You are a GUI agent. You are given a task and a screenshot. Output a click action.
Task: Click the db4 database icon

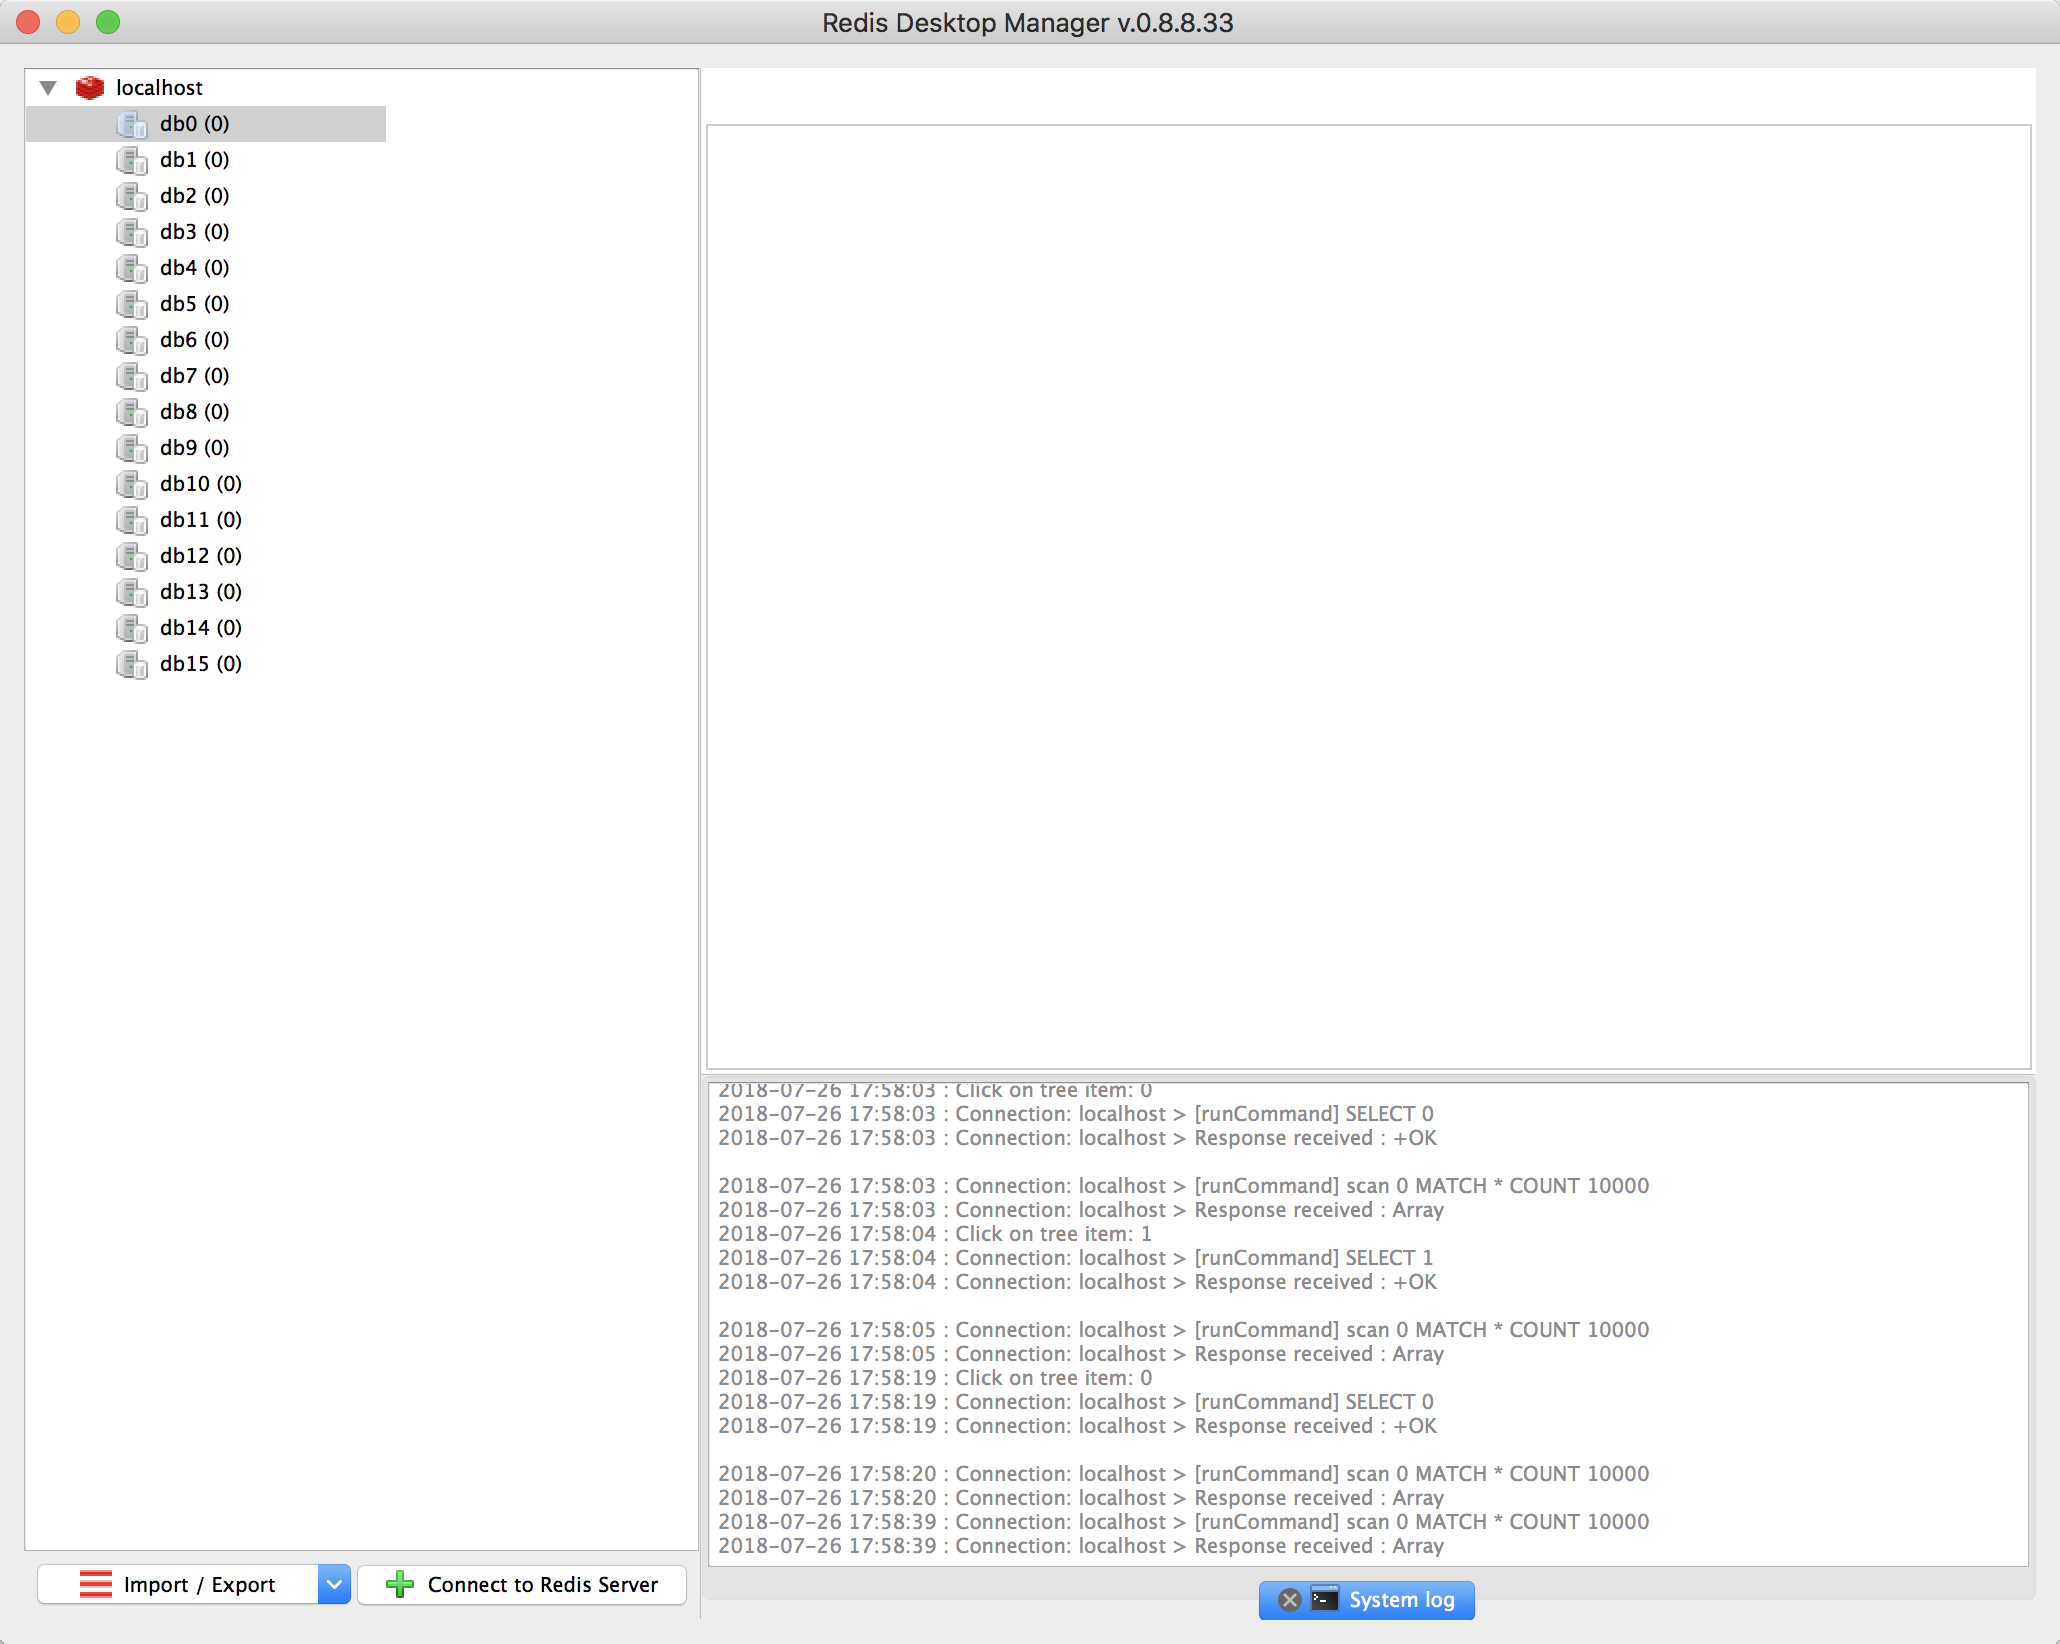coord(132,268)
